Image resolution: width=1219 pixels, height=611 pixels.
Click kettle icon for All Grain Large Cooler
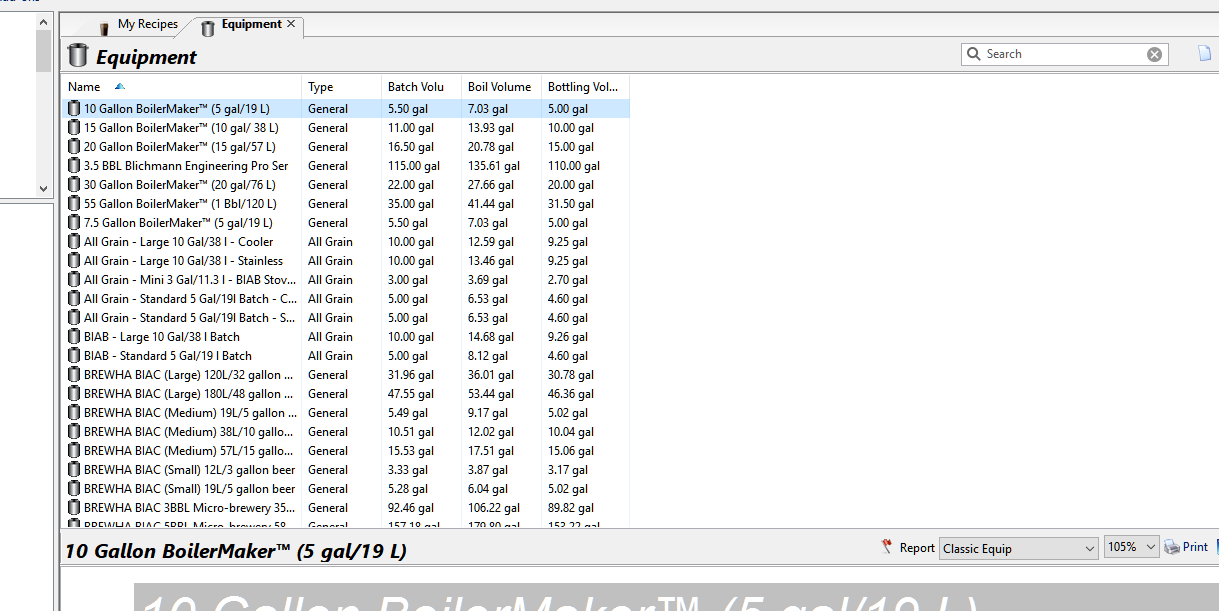74,242
